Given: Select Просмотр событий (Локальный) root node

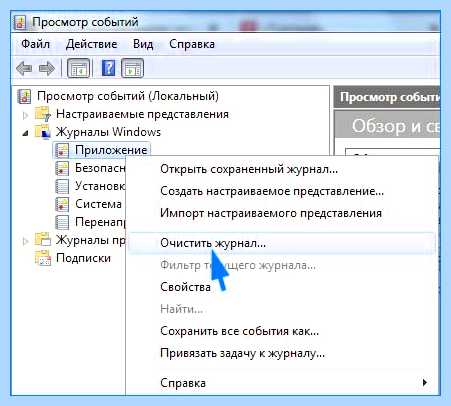Looking at the screenshot, I should [x=128, y=96].
